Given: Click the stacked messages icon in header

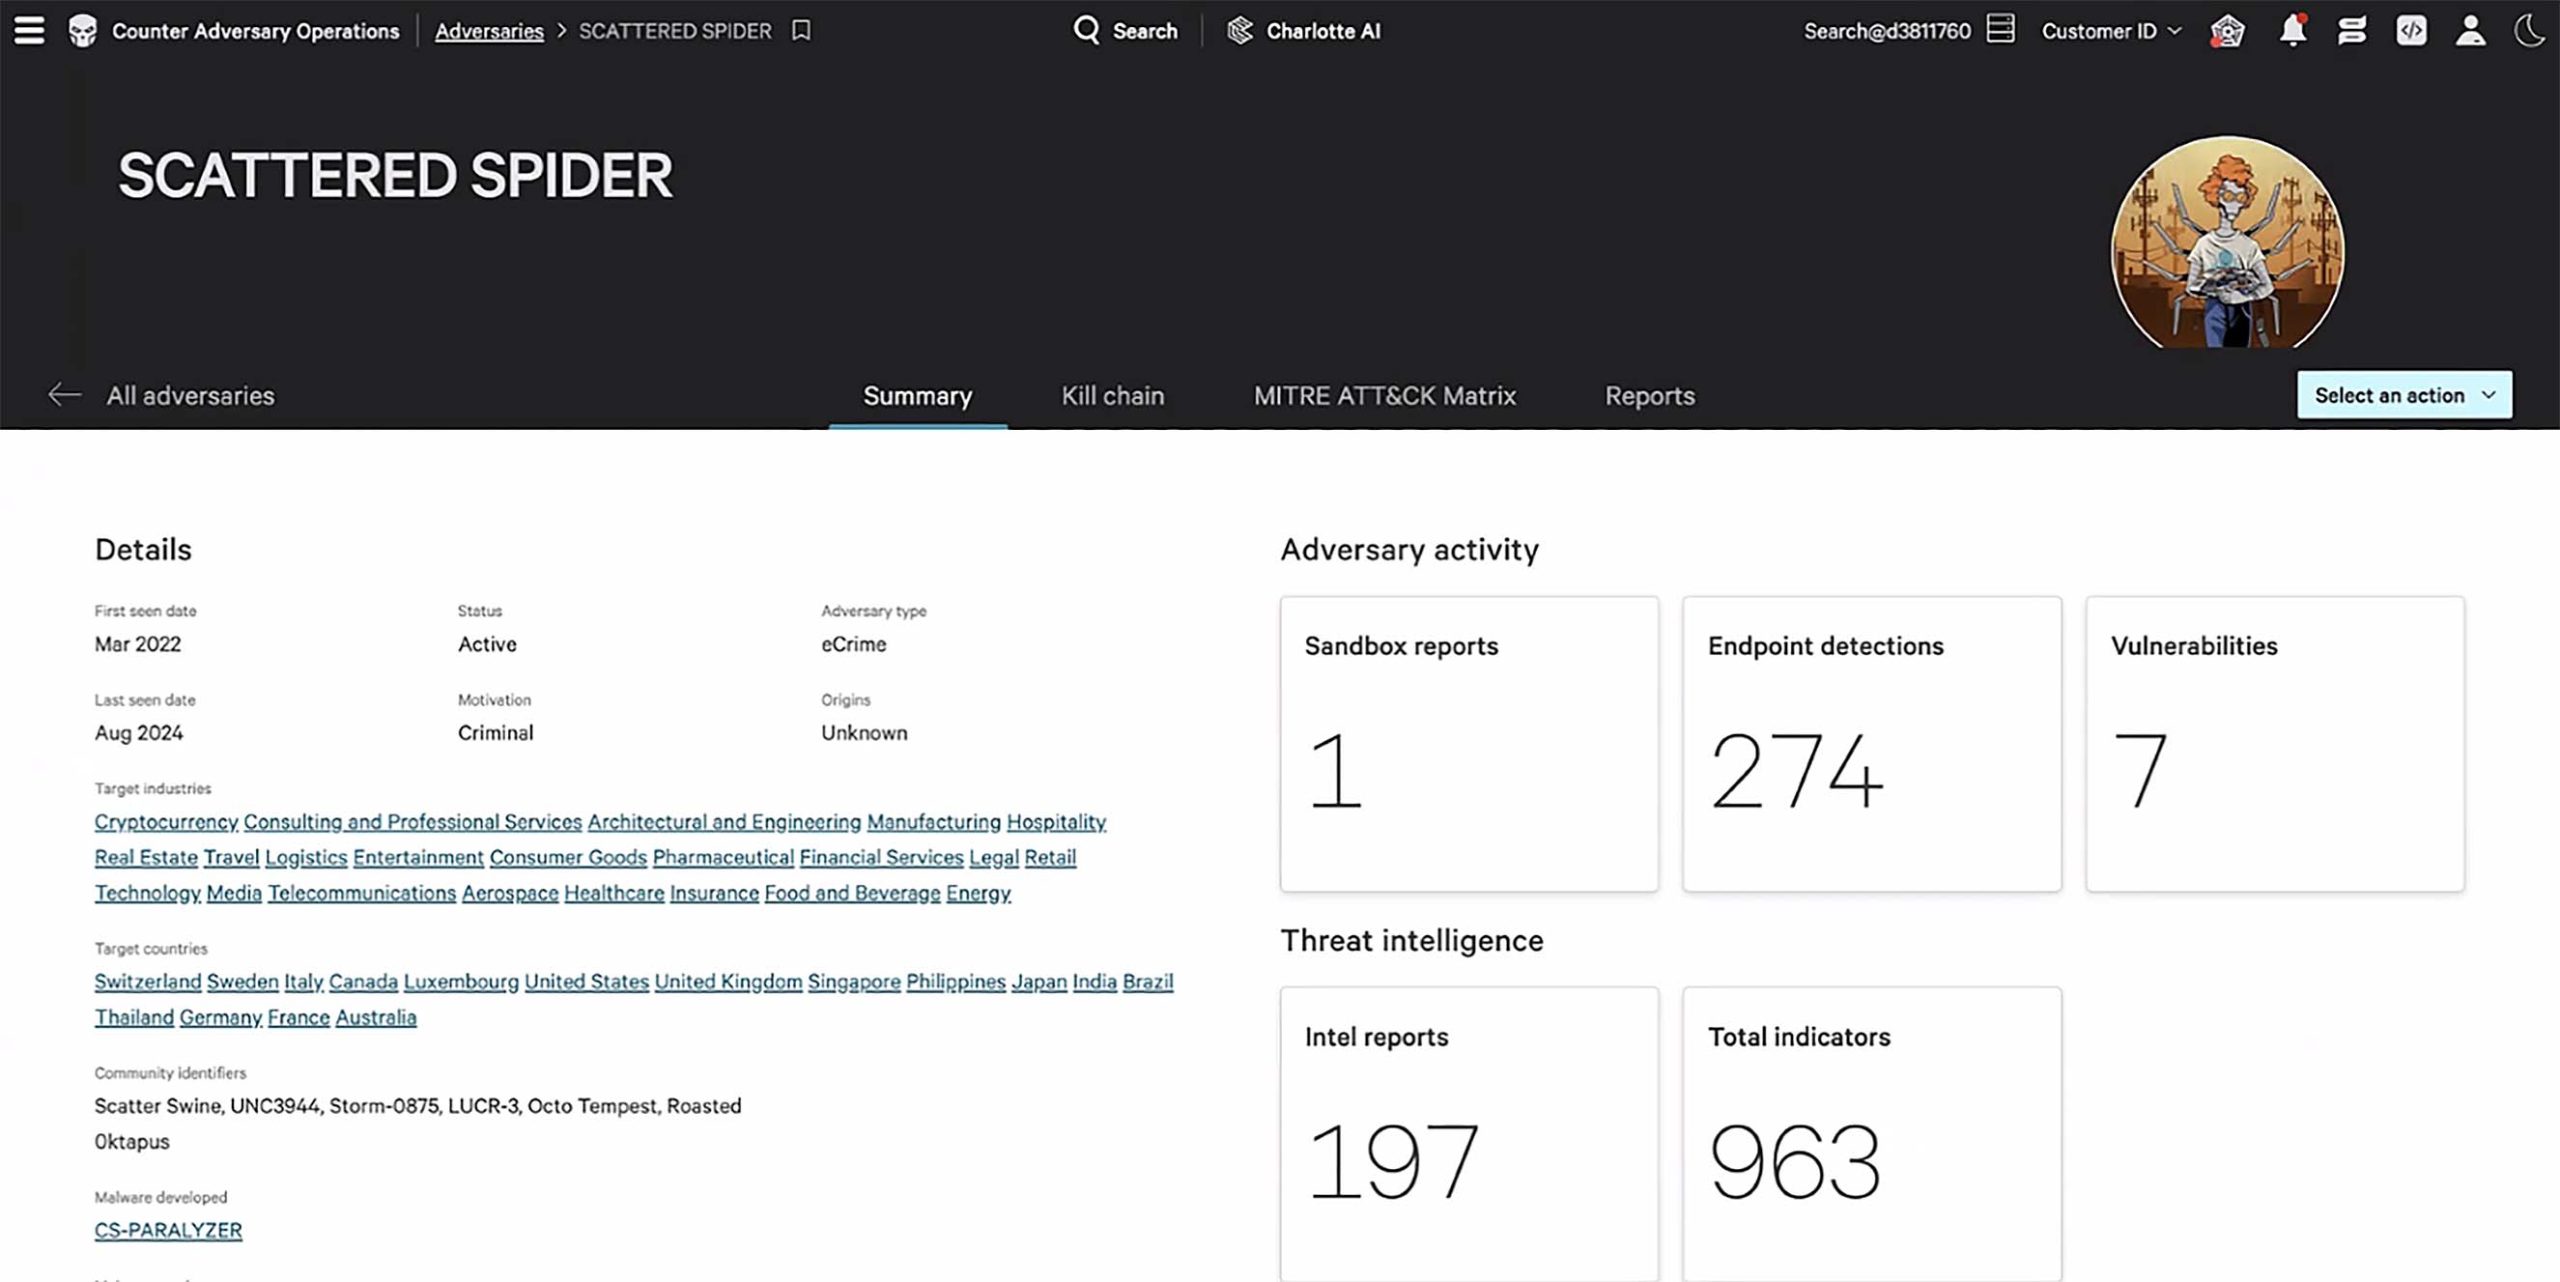Looking at the screenshot, I should [x=2352, y=31].
